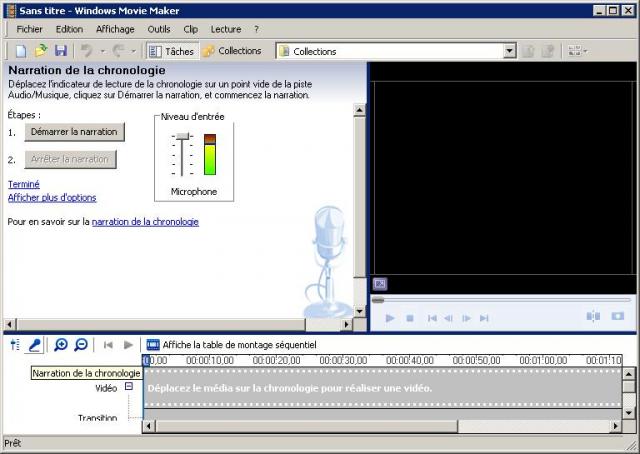This screenshot has height=454, width=640.
Task: Click the Terminé link
Action: [24, 184]
